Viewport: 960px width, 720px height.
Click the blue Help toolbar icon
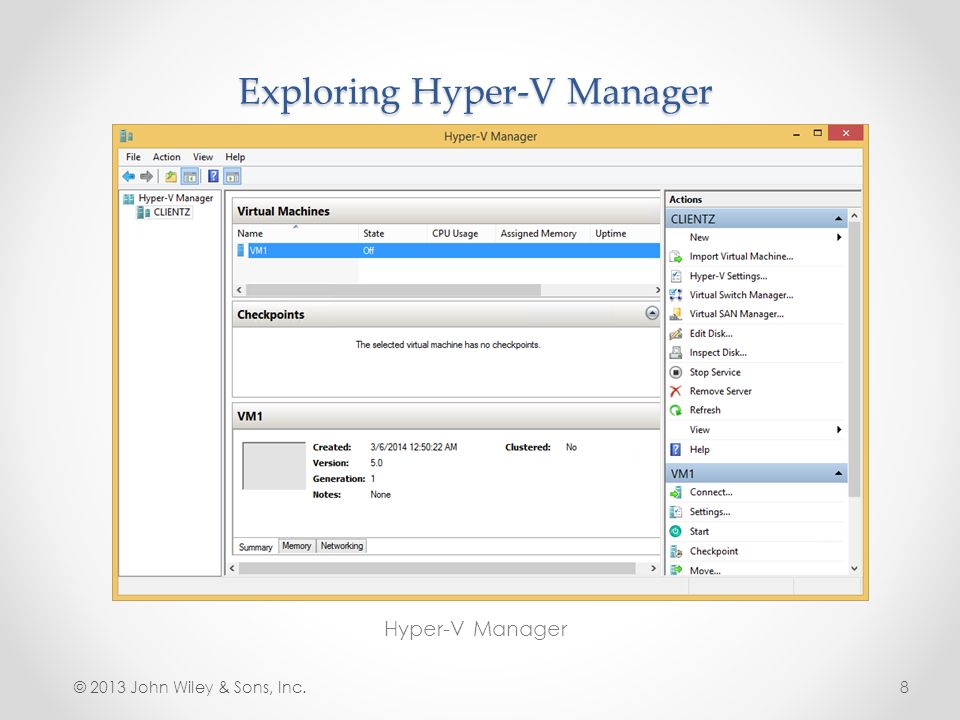click(213, 176)
